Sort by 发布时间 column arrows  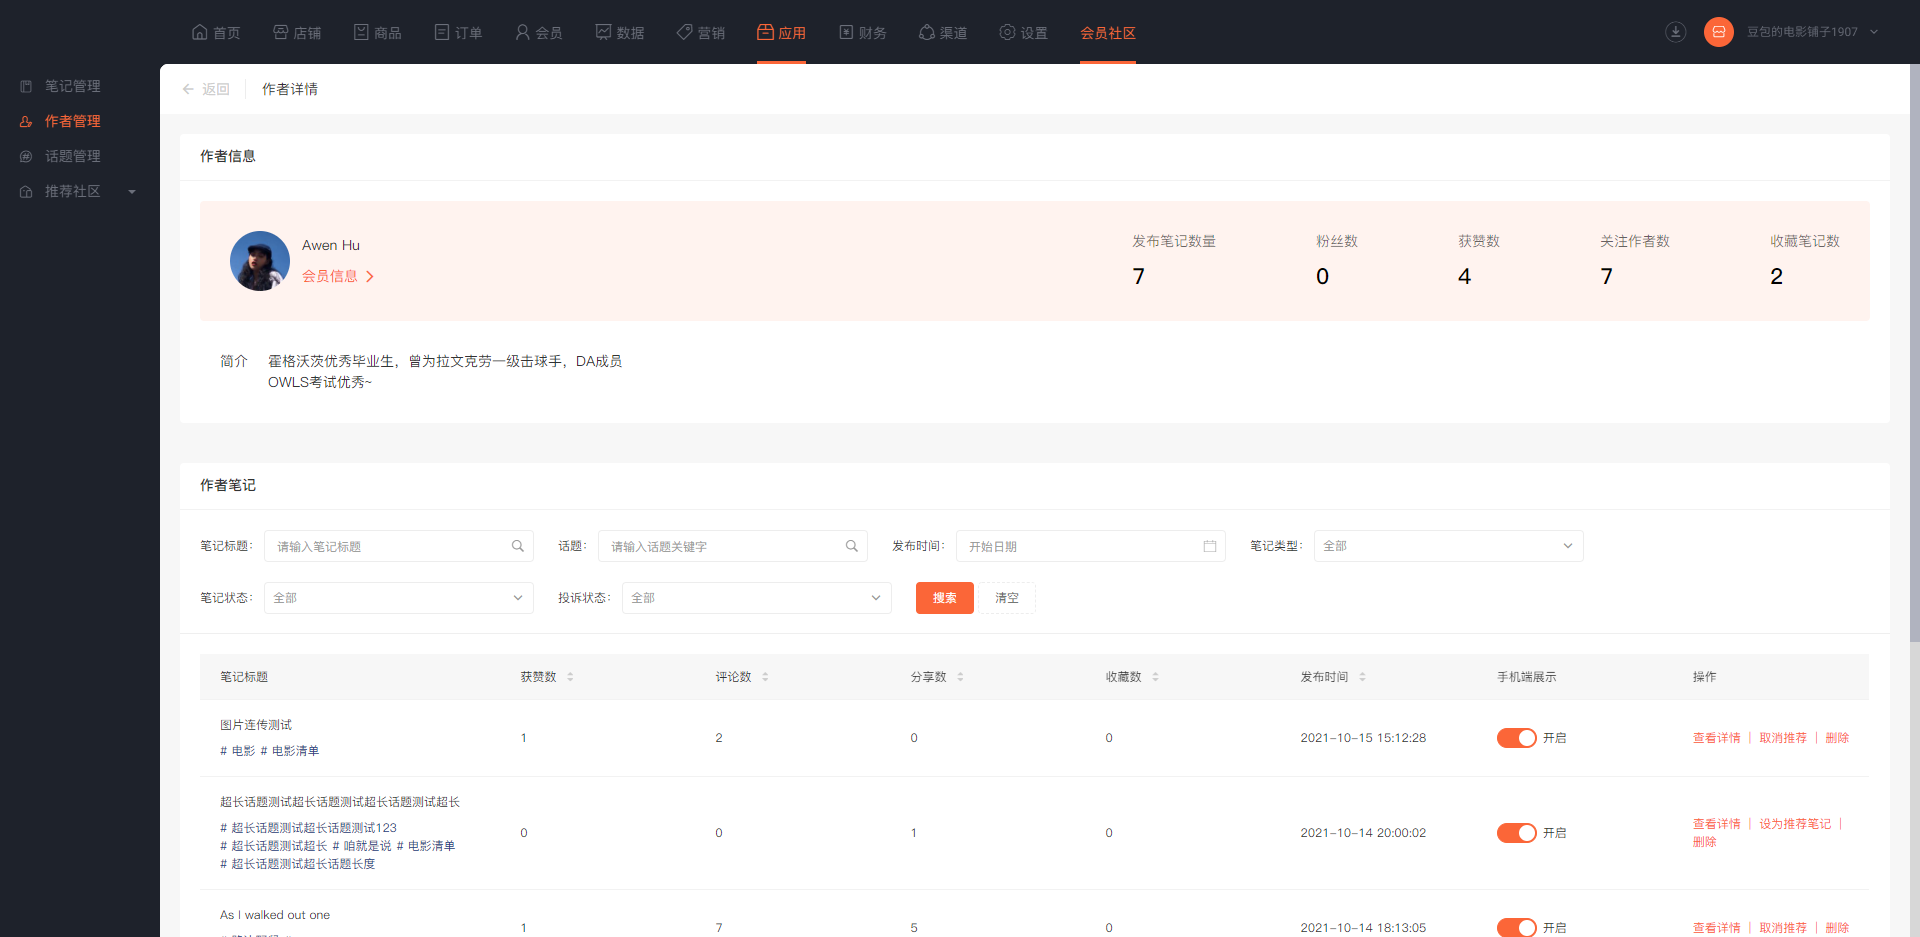[1362, 677]
